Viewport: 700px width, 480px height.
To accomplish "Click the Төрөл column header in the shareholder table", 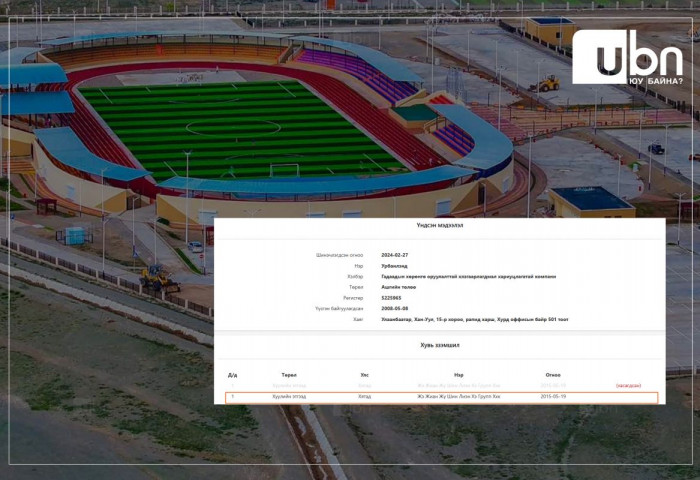I will click(289, 375).
